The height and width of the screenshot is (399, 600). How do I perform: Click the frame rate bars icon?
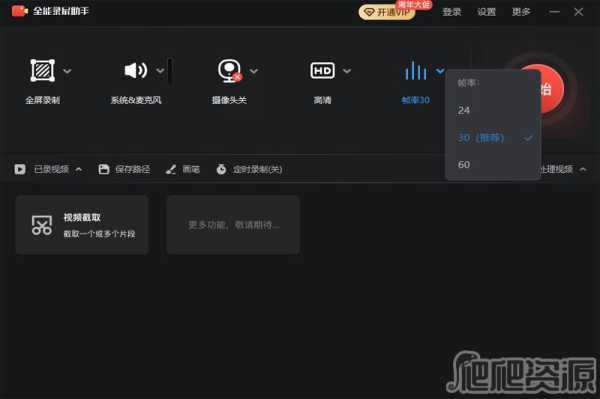pos(416,70)
